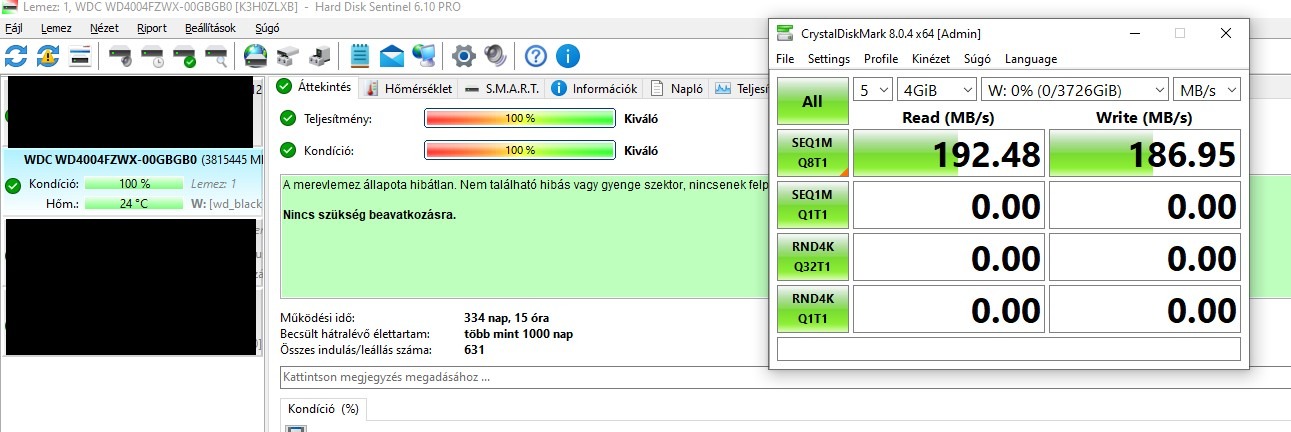The width and height of the screenshot is (1291, 432).
Task: Open settings via the gear icon
Action: [x=463, y=55]
